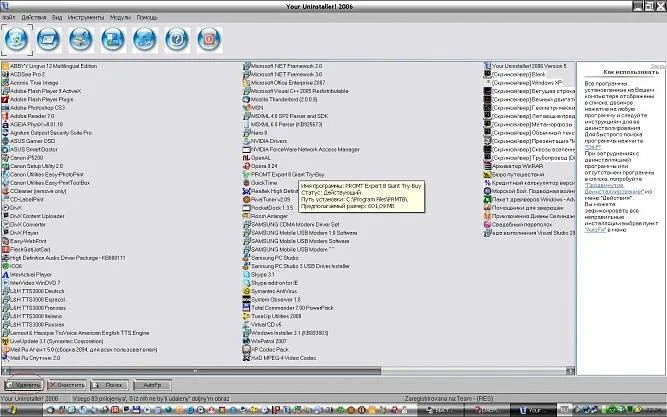Viewport: 667px width, 417px height.
Task: Open the Вид menu
Action: point(57,17)
